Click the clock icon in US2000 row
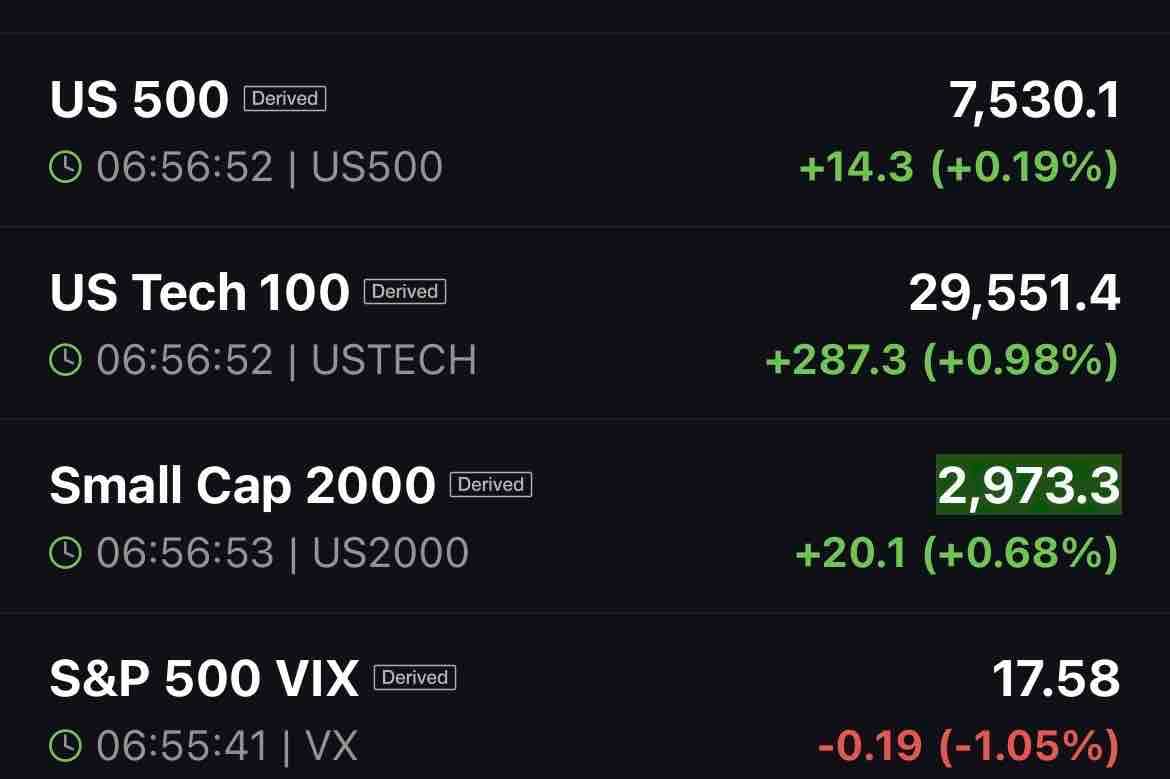This screenshot has height=779, width=1170. pyautogui.click(x=65, y=553)
